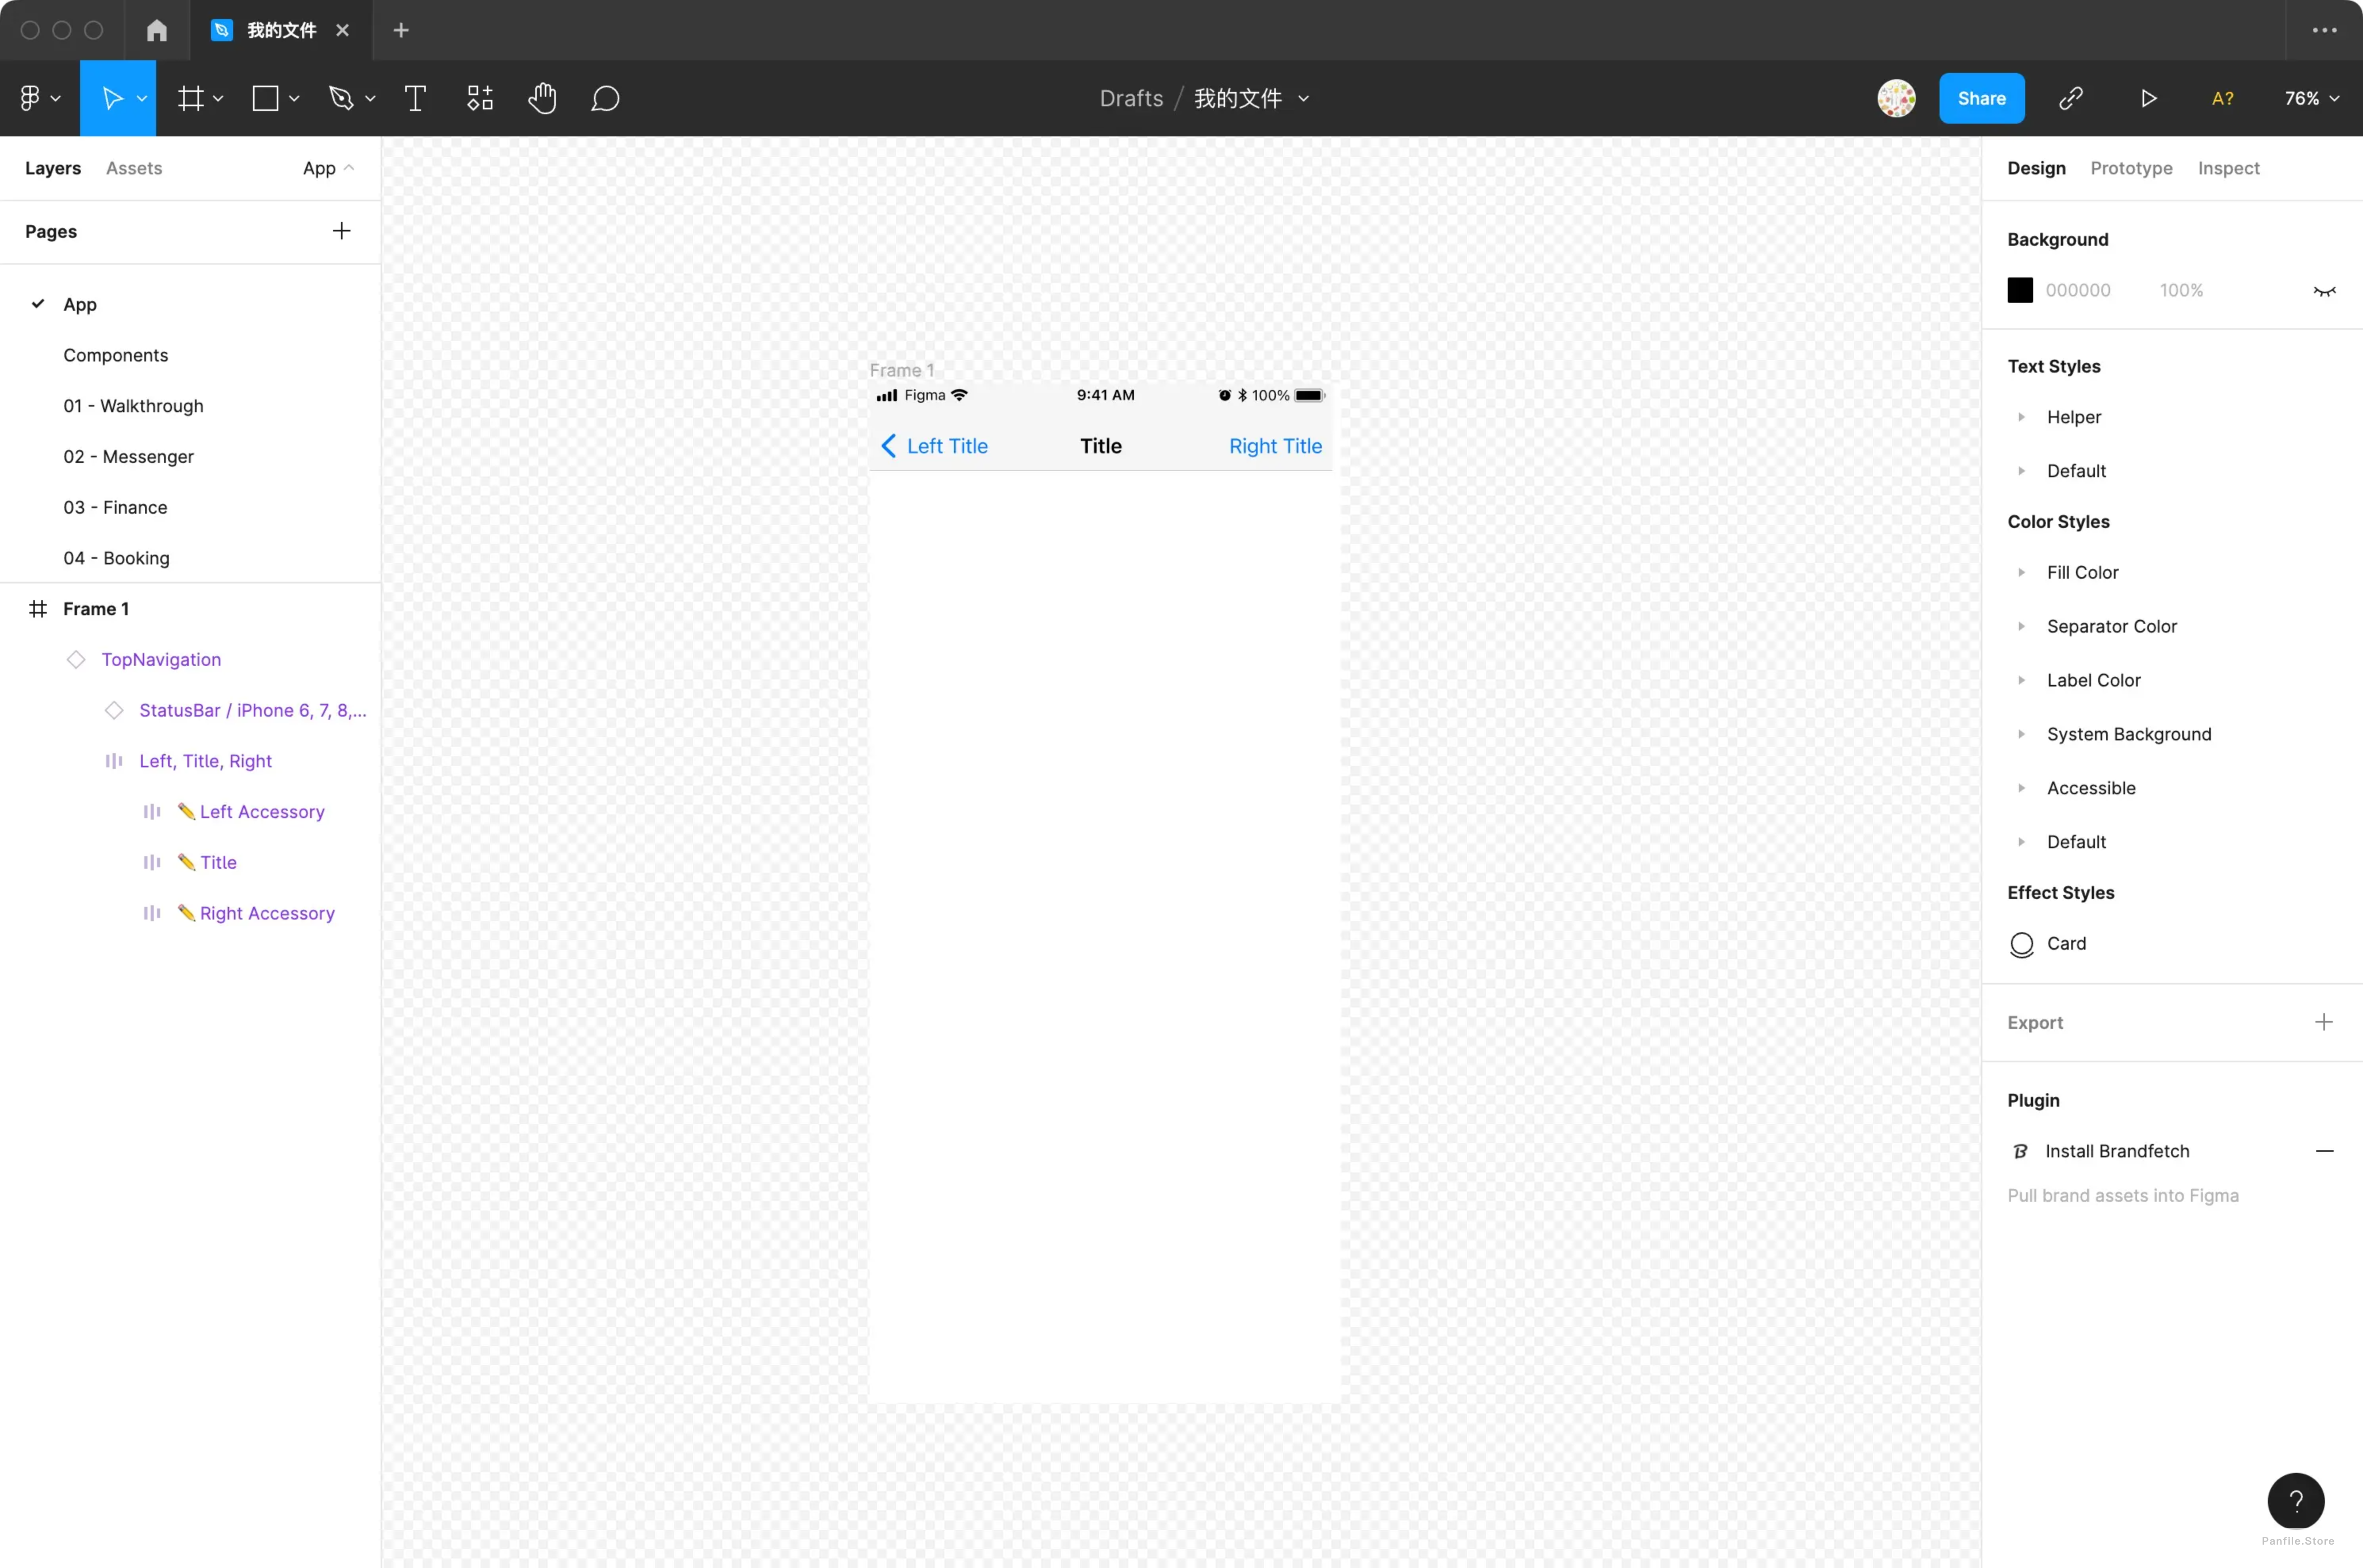Remove Install Brandfetch plugin with minus icon
Image resolution: width=2363 pixels, height=1568 pixels.
click(2324, 1151)
